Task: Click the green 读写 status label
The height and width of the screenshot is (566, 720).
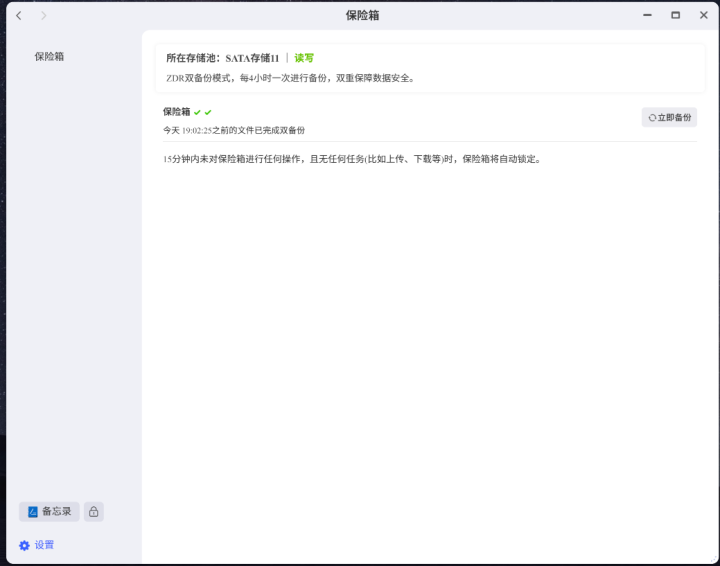Action: click(x=304, y=58)
